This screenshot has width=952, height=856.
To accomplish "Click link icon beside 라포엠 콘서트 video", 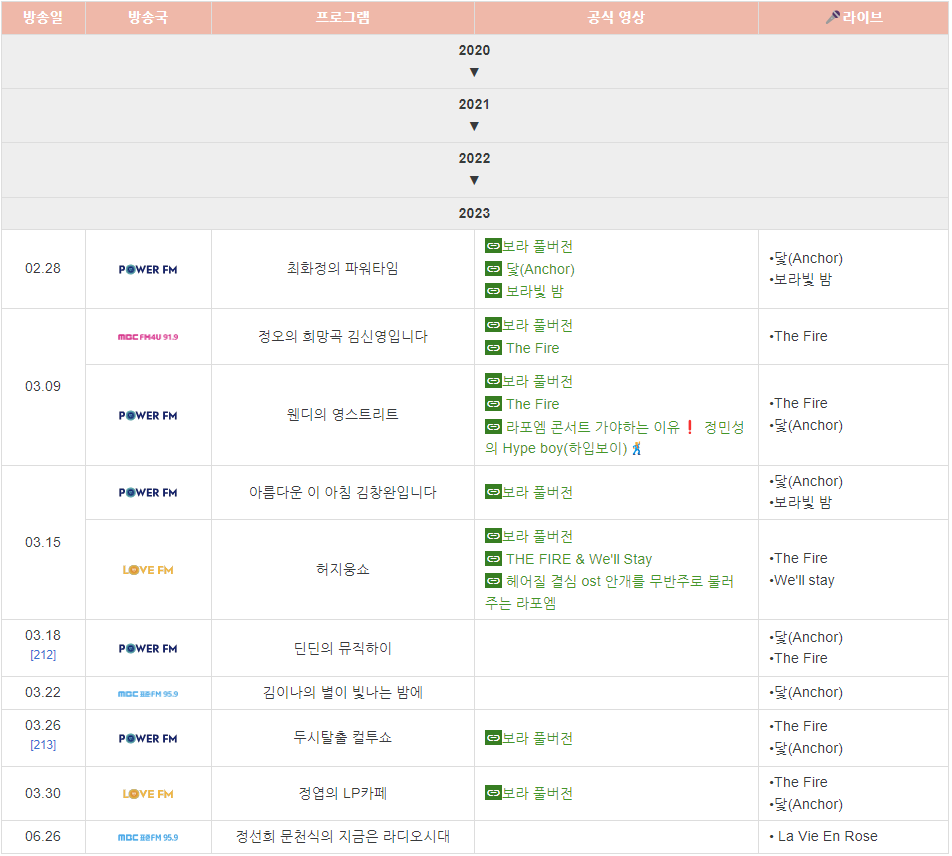I will click(x=494, y=427).
